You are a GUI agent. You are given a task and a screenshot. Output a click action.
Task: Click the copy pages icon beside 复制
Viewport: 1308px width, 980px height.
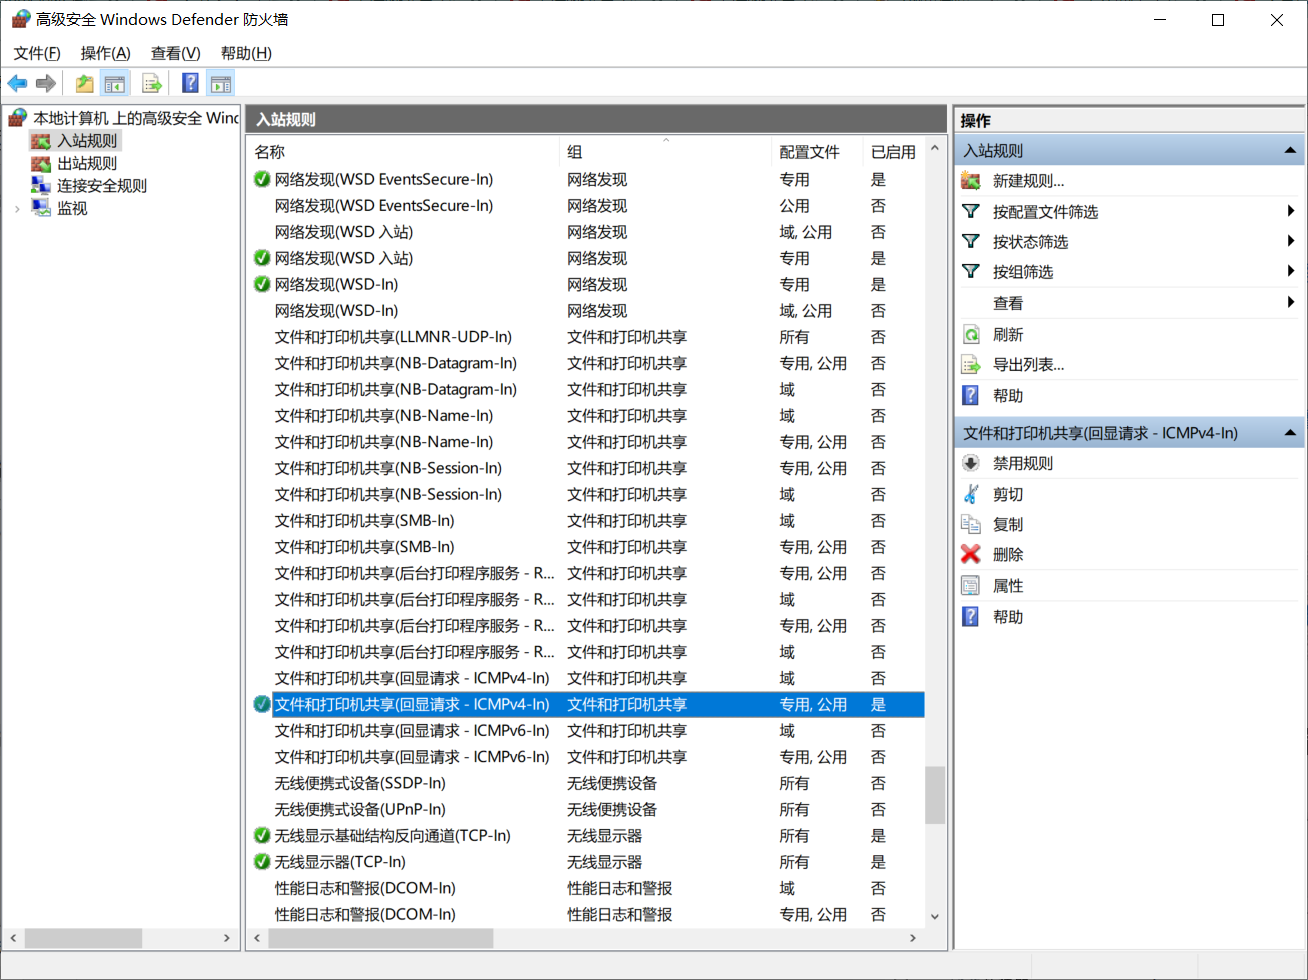click(x=971, y=524)
